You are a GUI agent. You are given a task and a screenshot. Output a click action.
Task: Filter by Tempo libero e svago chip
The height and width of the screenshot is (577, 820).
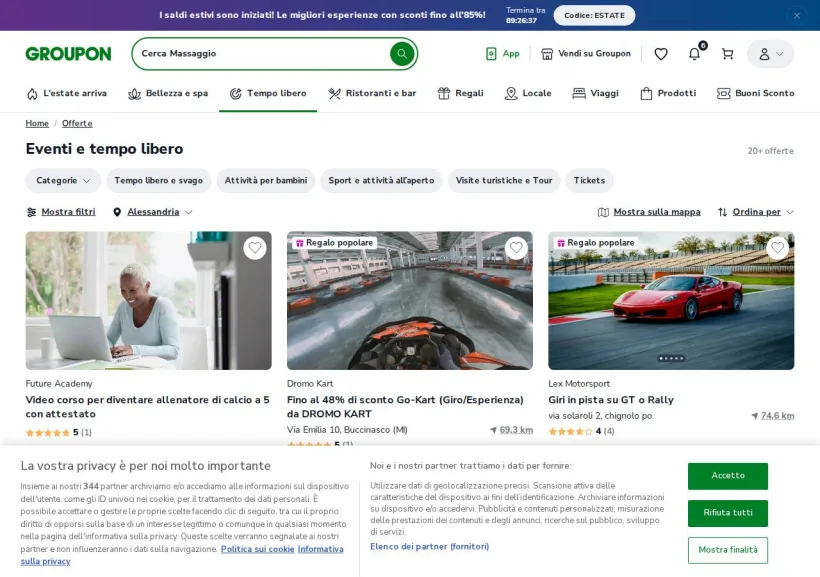tap(158, 180)
